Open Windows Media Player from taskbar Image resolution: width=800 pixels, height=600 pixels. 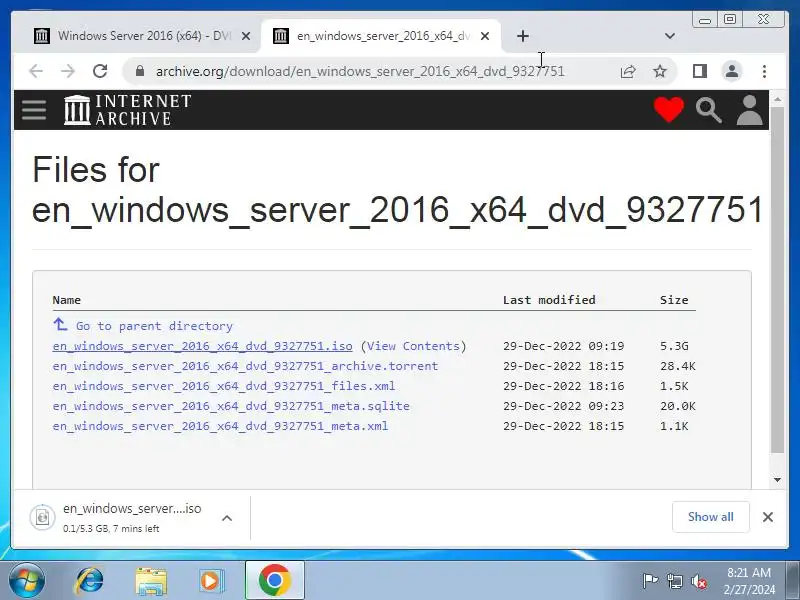click(211, 581)
